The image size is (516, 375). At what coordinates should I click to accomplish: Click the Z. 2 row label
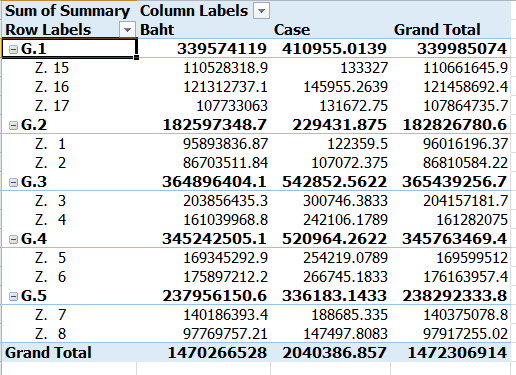[50, 163]
